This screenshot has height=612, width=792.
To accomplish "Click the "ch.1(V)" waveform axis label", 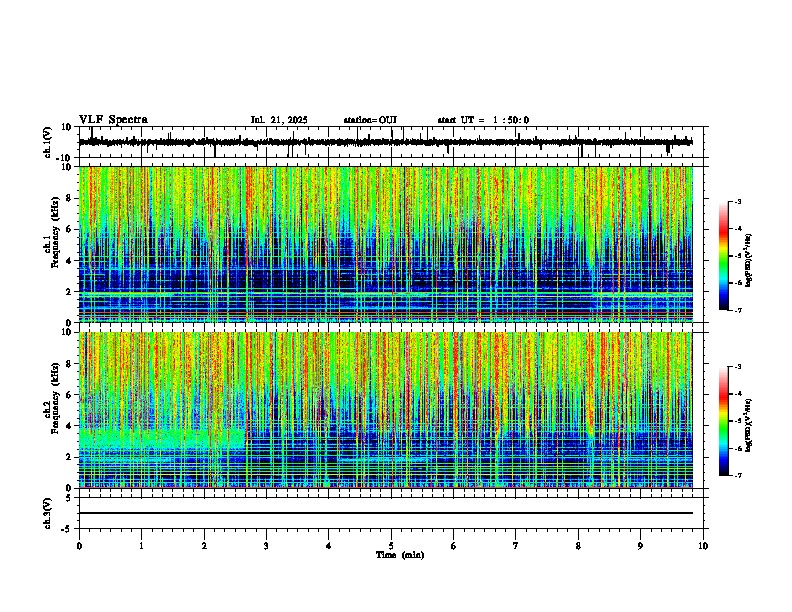I will coord(48,142).
